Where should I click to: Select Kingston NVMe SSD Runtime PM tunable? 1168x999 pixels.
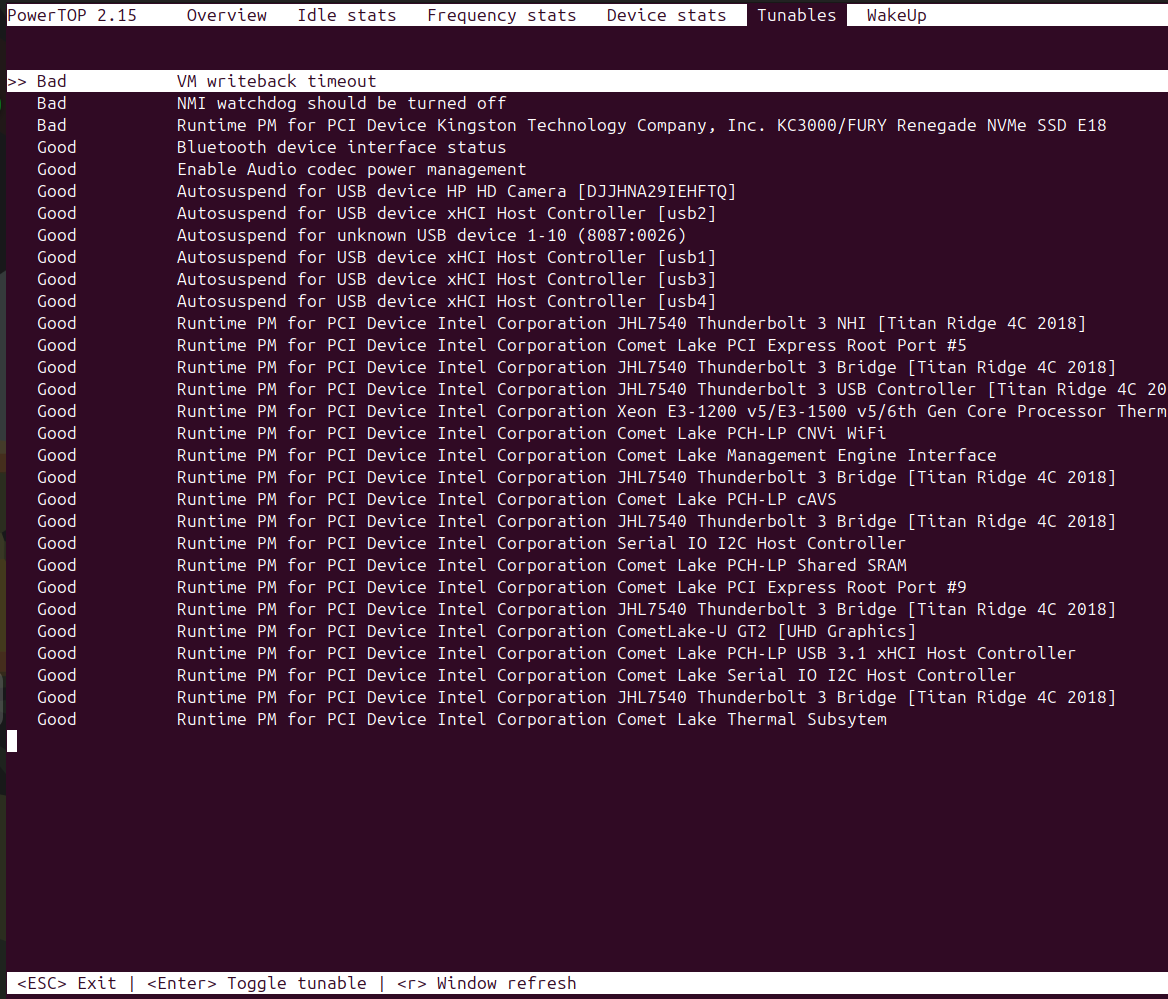click(640, 126)
